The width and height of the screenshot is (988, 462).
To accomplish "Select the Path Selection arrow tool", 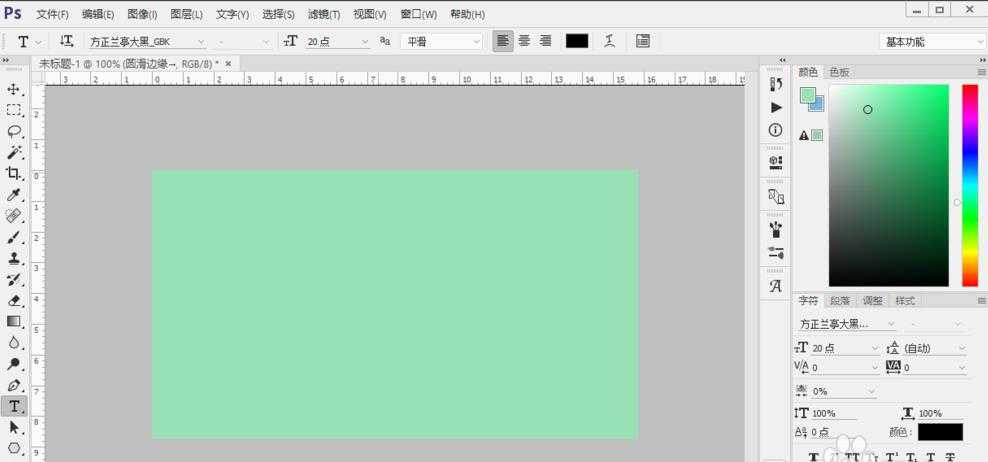I will [x=13, y=428].
